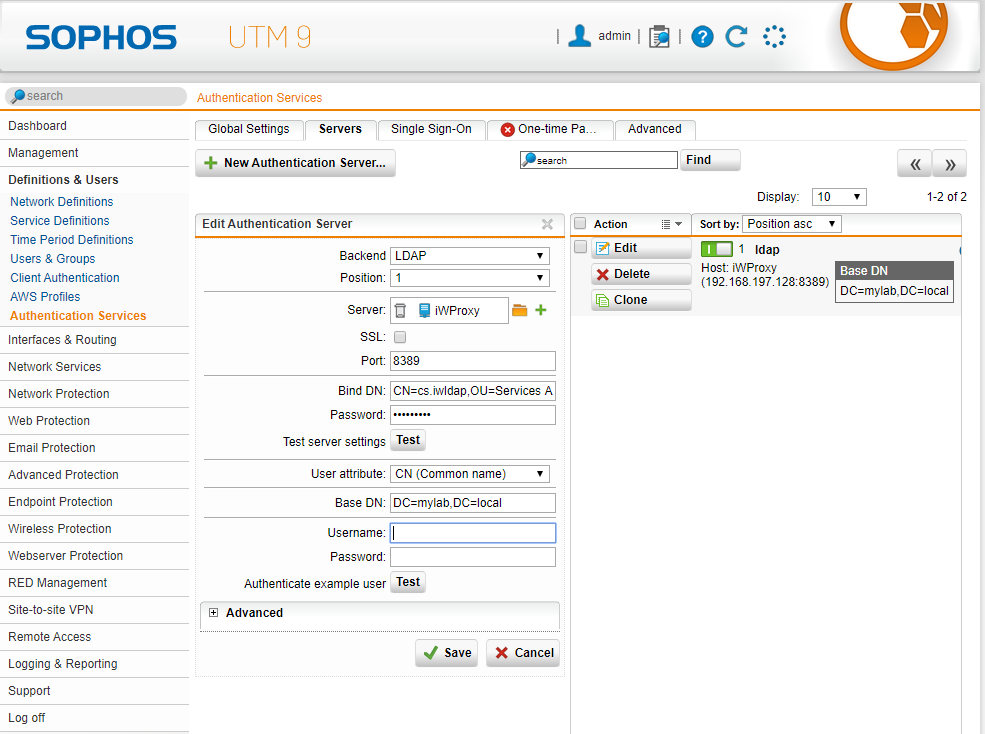Open the Backend LDAP dropdown
This screenshot has height=734, width=985.
(470, 256)
